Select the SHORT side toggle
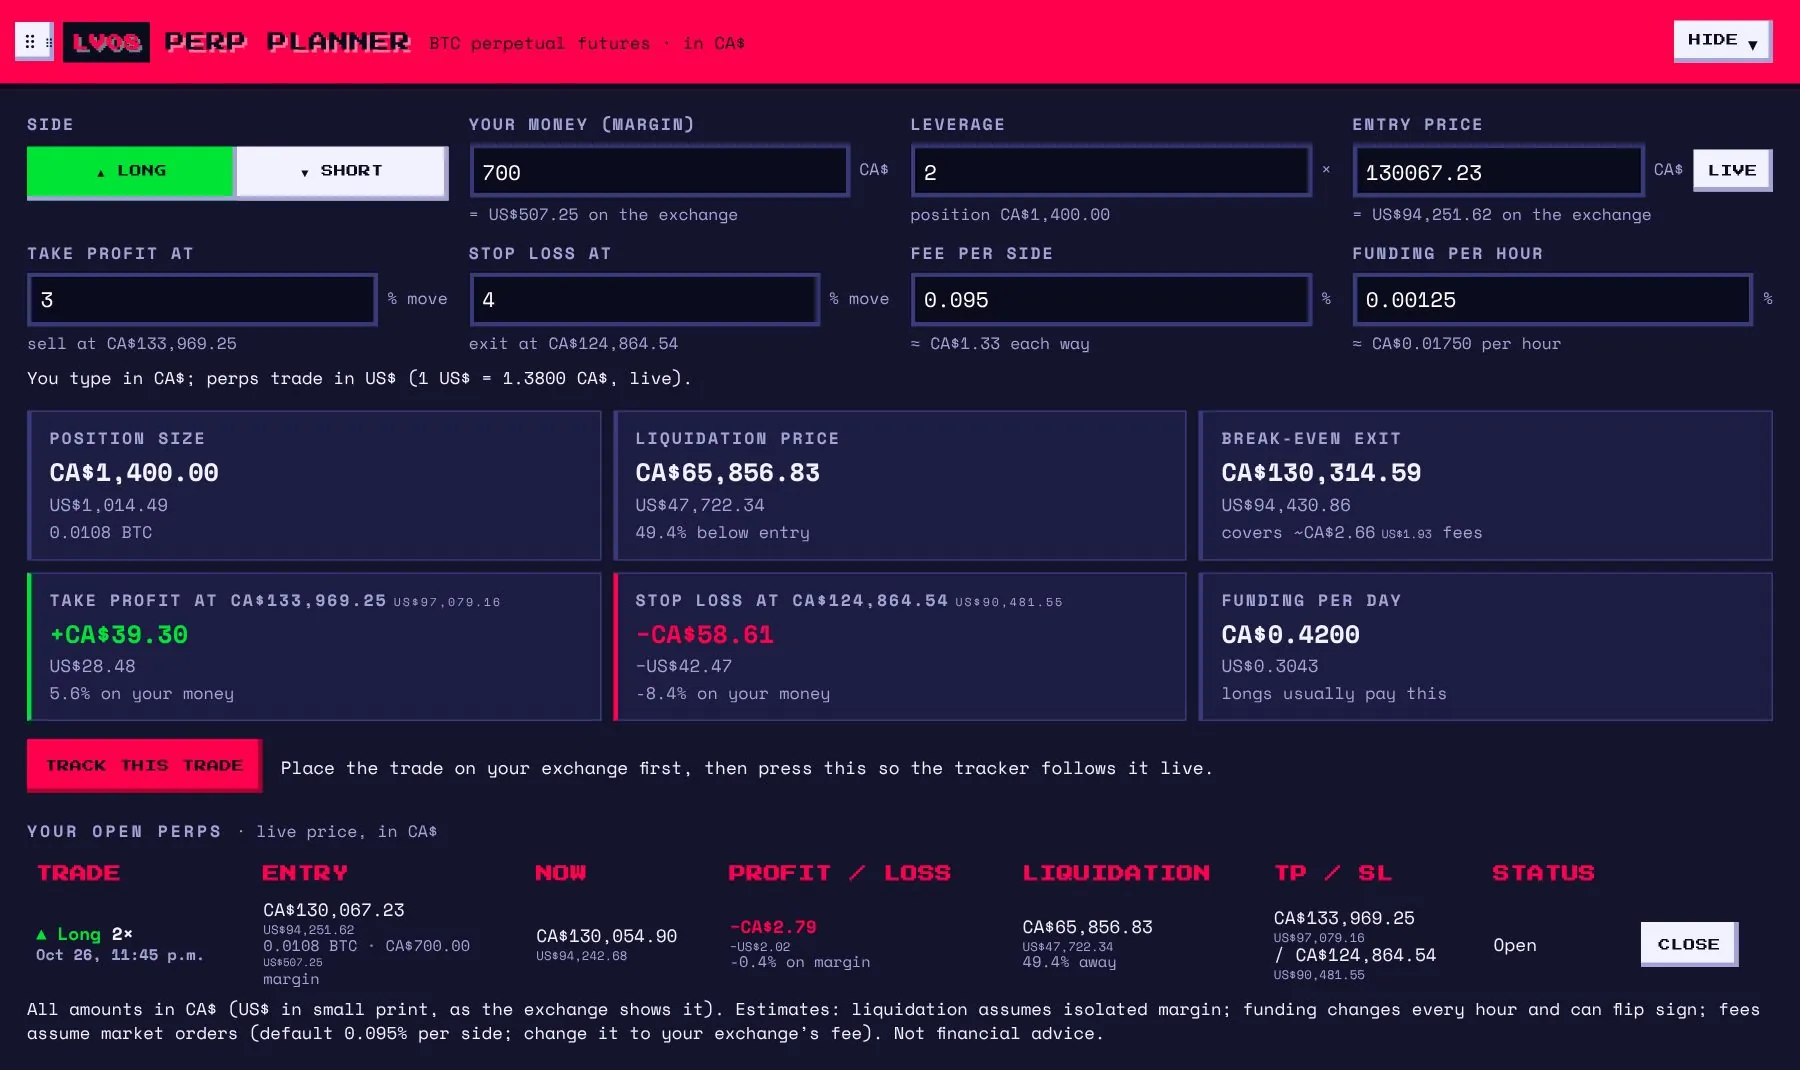This screenshot has height=1070, width=1800. 341,171
